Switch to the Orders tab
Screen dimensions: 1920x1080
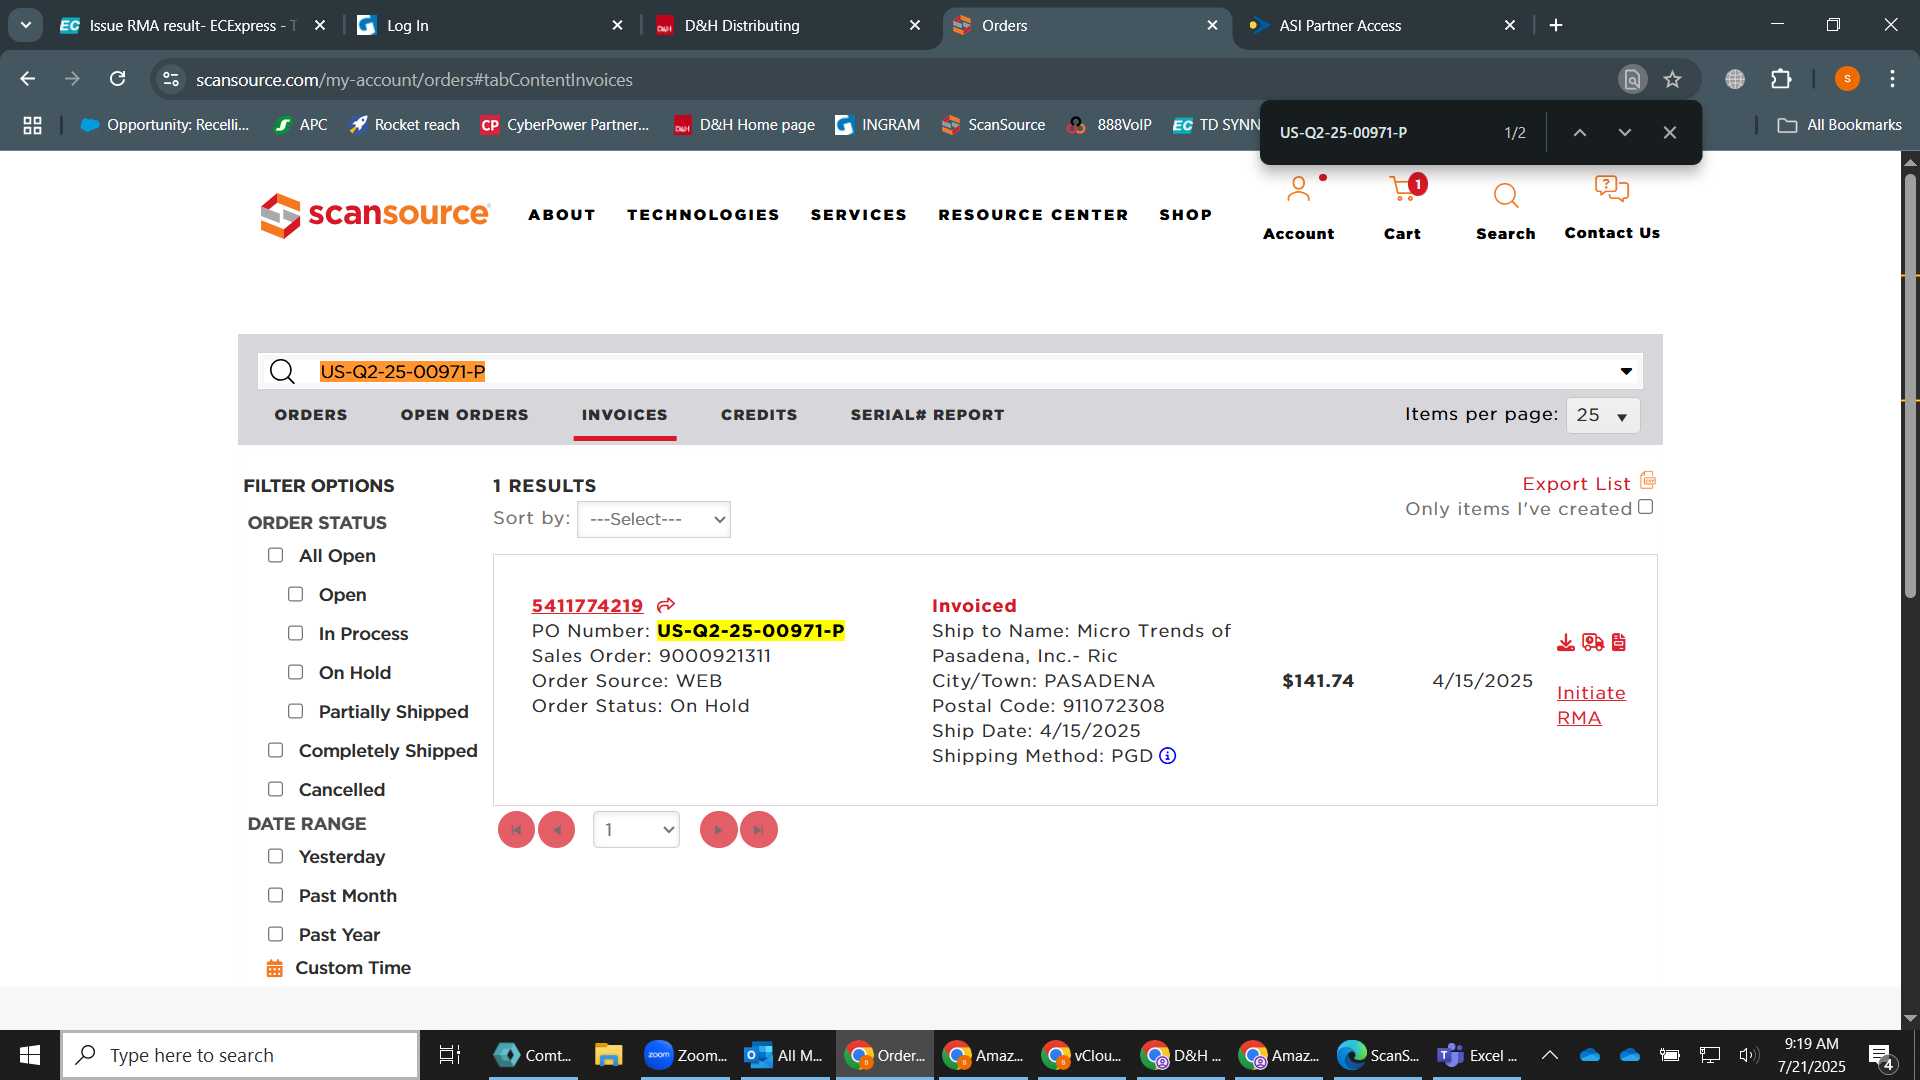(311, 415)
